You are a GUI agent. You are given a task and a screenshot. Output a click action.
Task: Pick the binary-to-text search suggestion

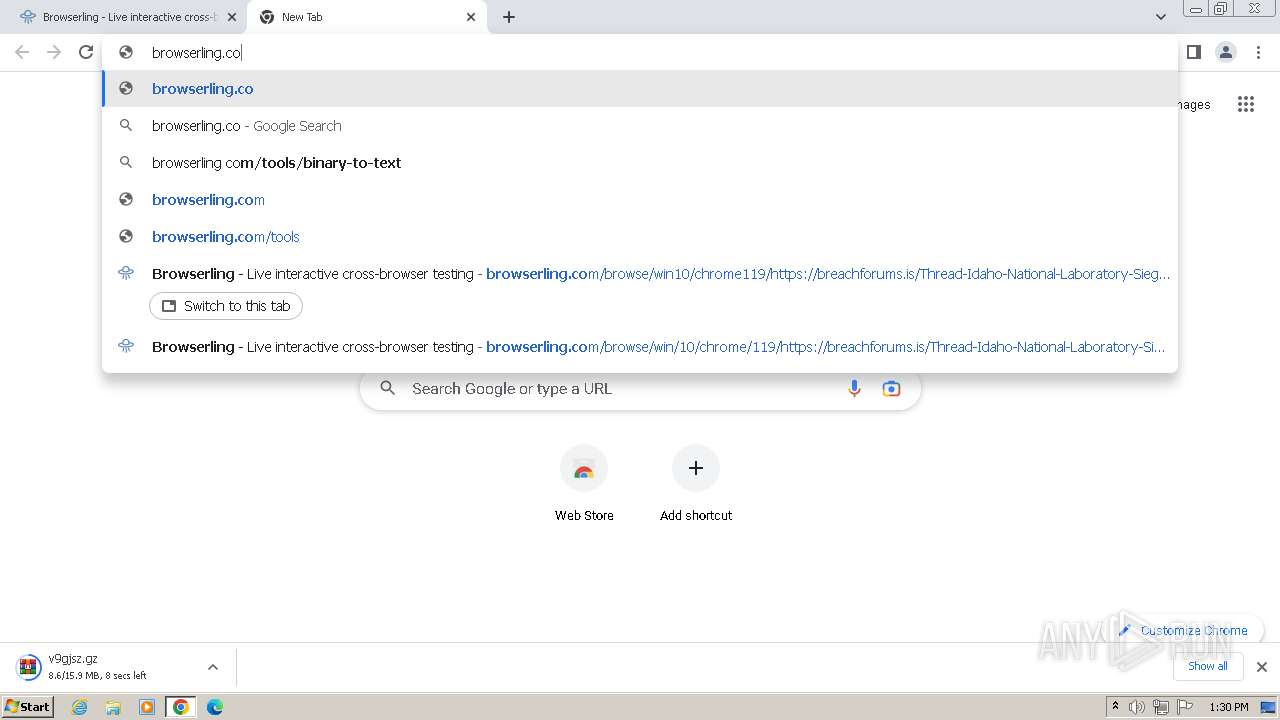point(640,163)
